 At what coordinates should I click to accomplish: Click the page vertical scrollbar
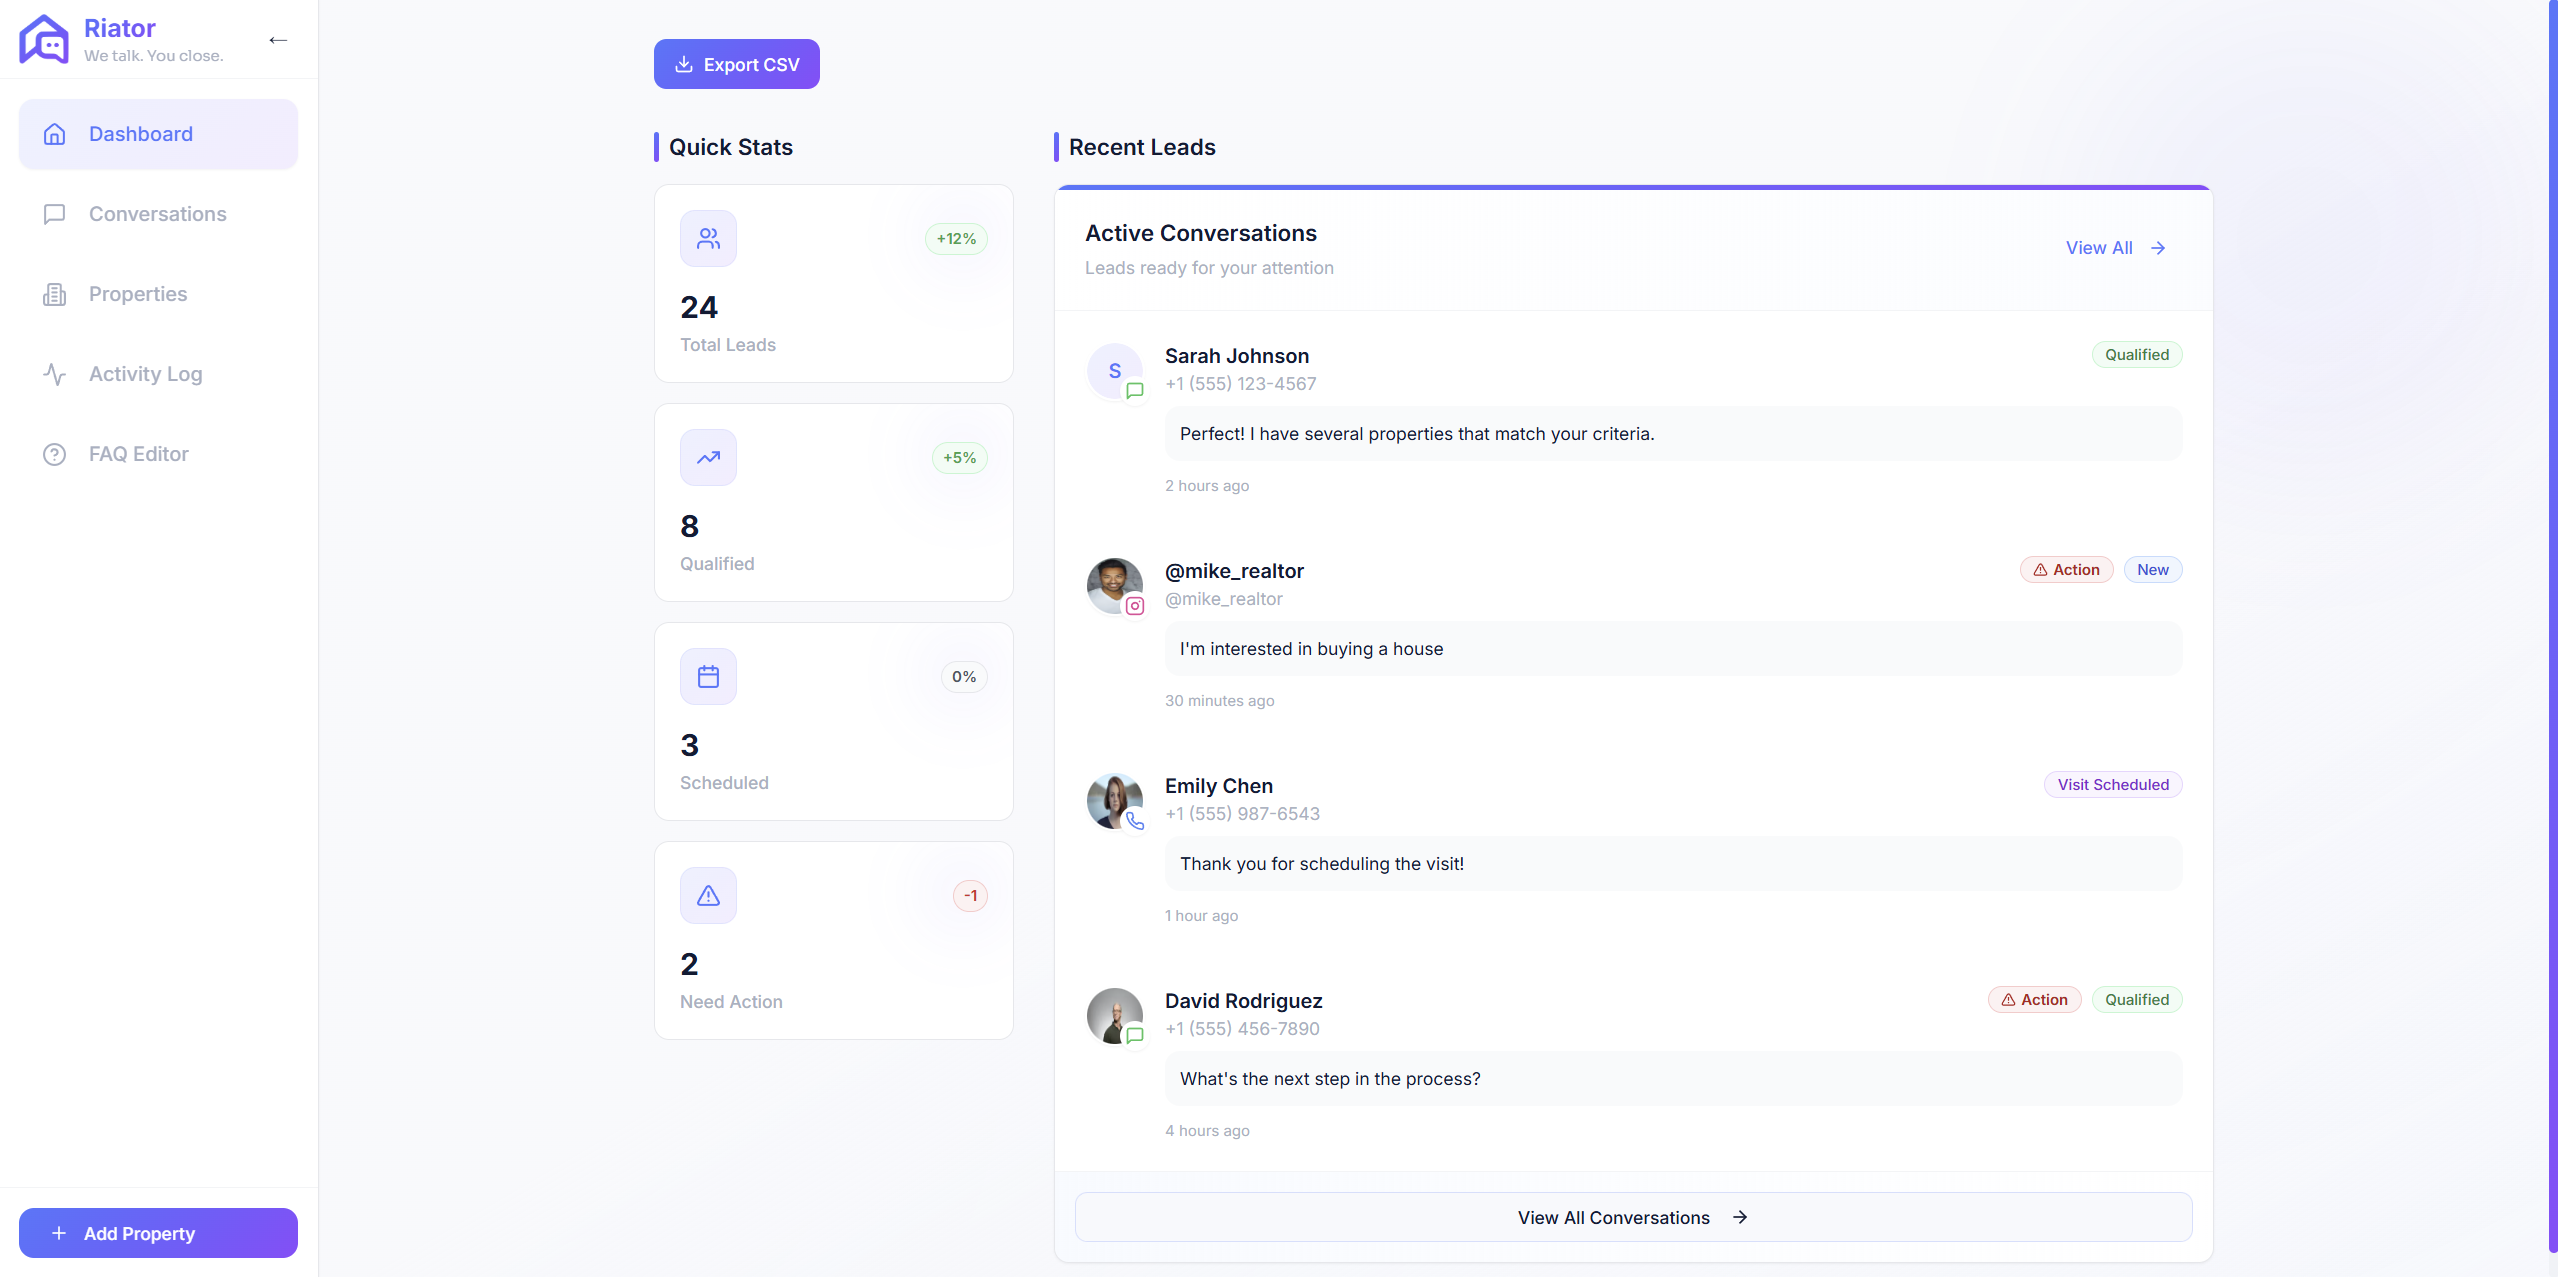(x=2553, y=625)
